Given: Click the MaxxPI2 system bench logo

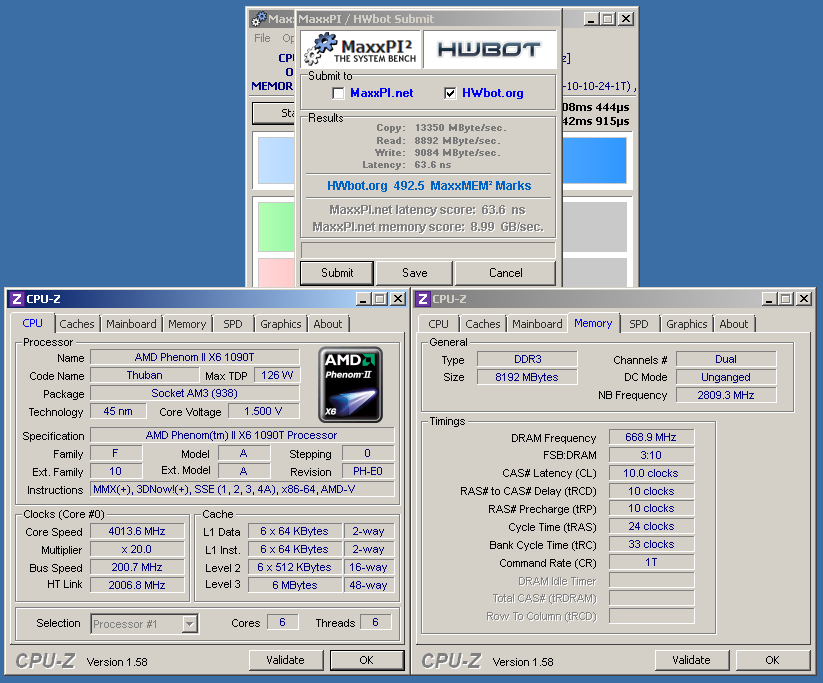Looking at the screenshot, I should pos(361,49).
